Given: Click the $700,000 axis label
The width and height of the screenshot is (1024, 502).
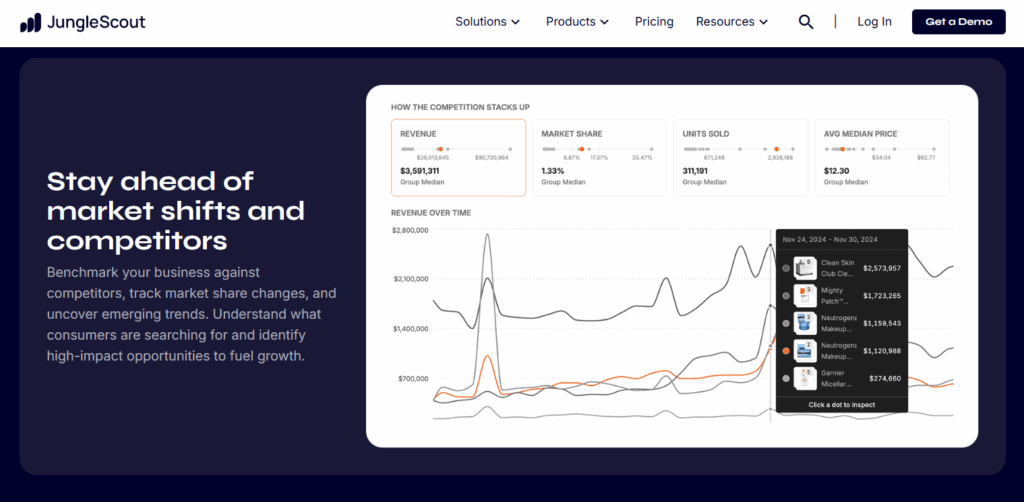Looking at the screenshot, I should (413, 379).
